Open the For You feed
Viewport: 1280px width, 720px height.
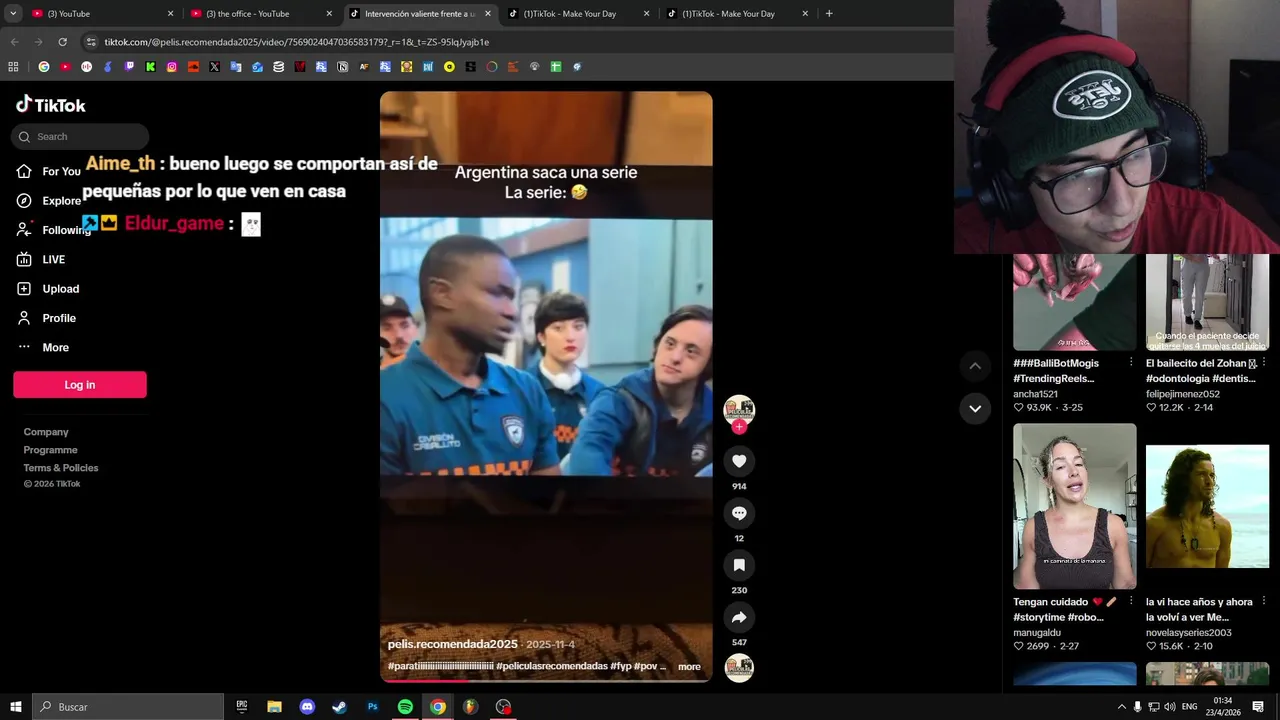click(x=48, y=171)
